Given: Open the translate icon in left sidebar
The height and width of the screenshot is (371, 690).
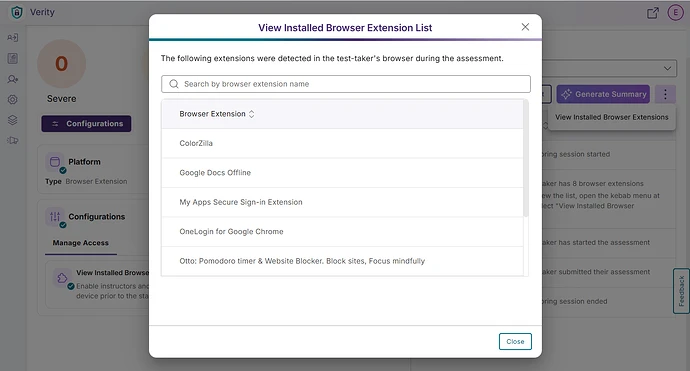Looking at the screenshot, I should click(x=12, y=37).
